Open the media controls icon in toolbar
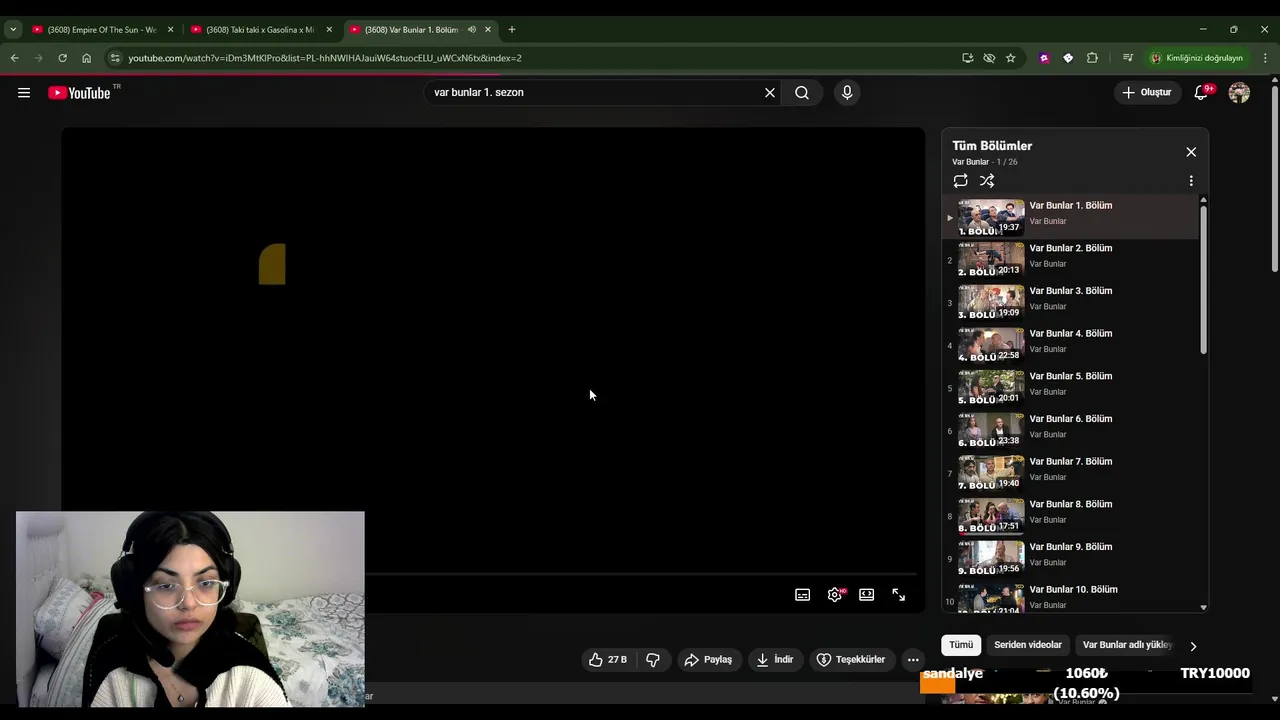This screenshot has width=1280, height=720. (1128, 58)
